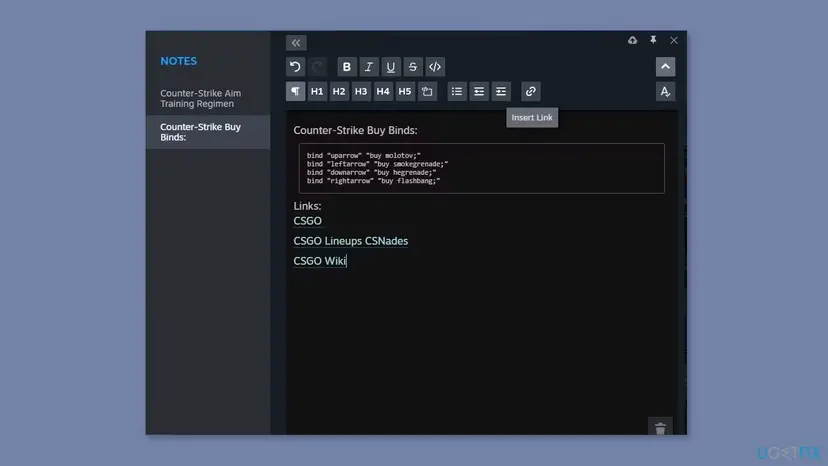Increase the list indent
The height and width of the screenshot is (466, 828).
click(x=501, y=91)
